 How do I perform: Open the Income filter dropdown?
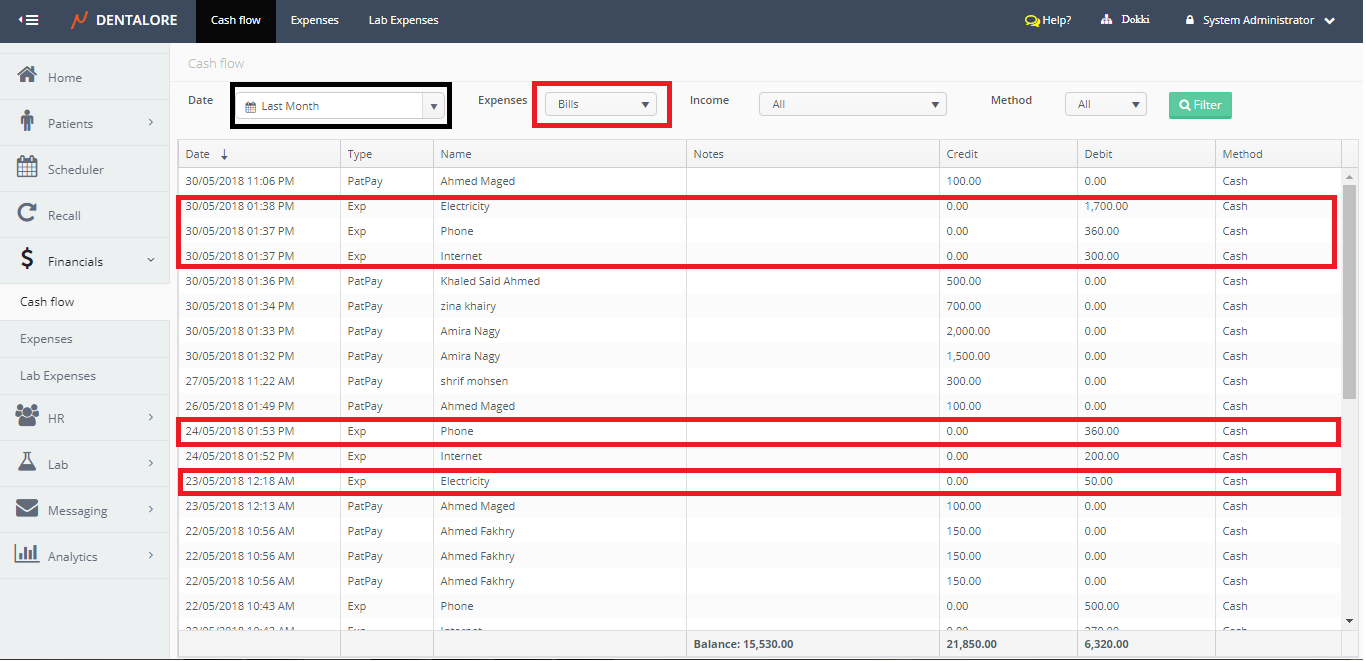pyautogui.click(x=852, y=104)
